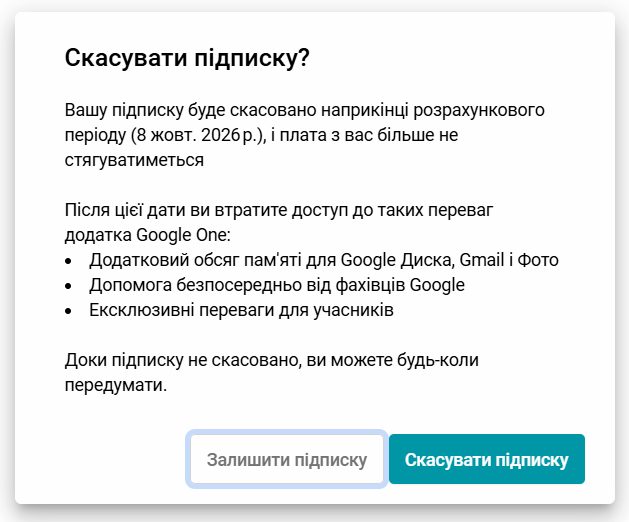Viewport: 629px width, 522px height.
Task: Click the word "передумати" at the end
Action: pos(115,383)
